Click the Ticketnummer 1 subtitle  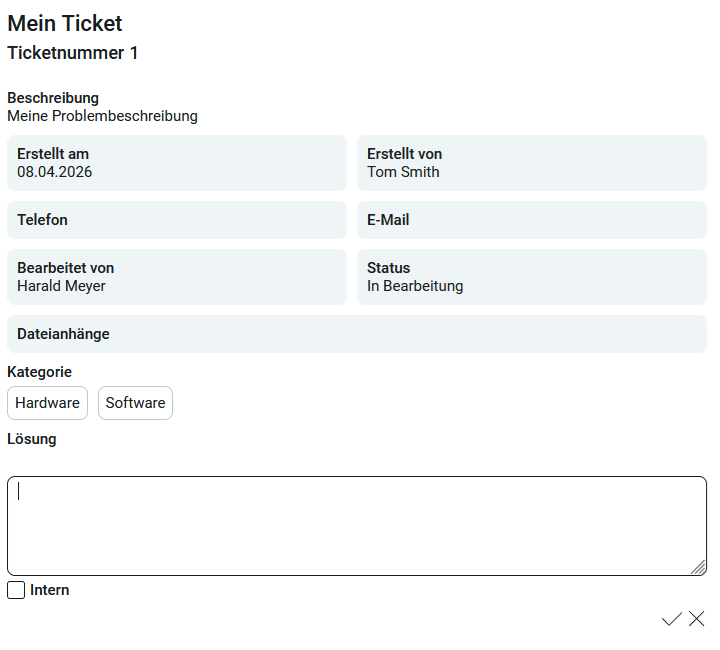pos(73,53)
